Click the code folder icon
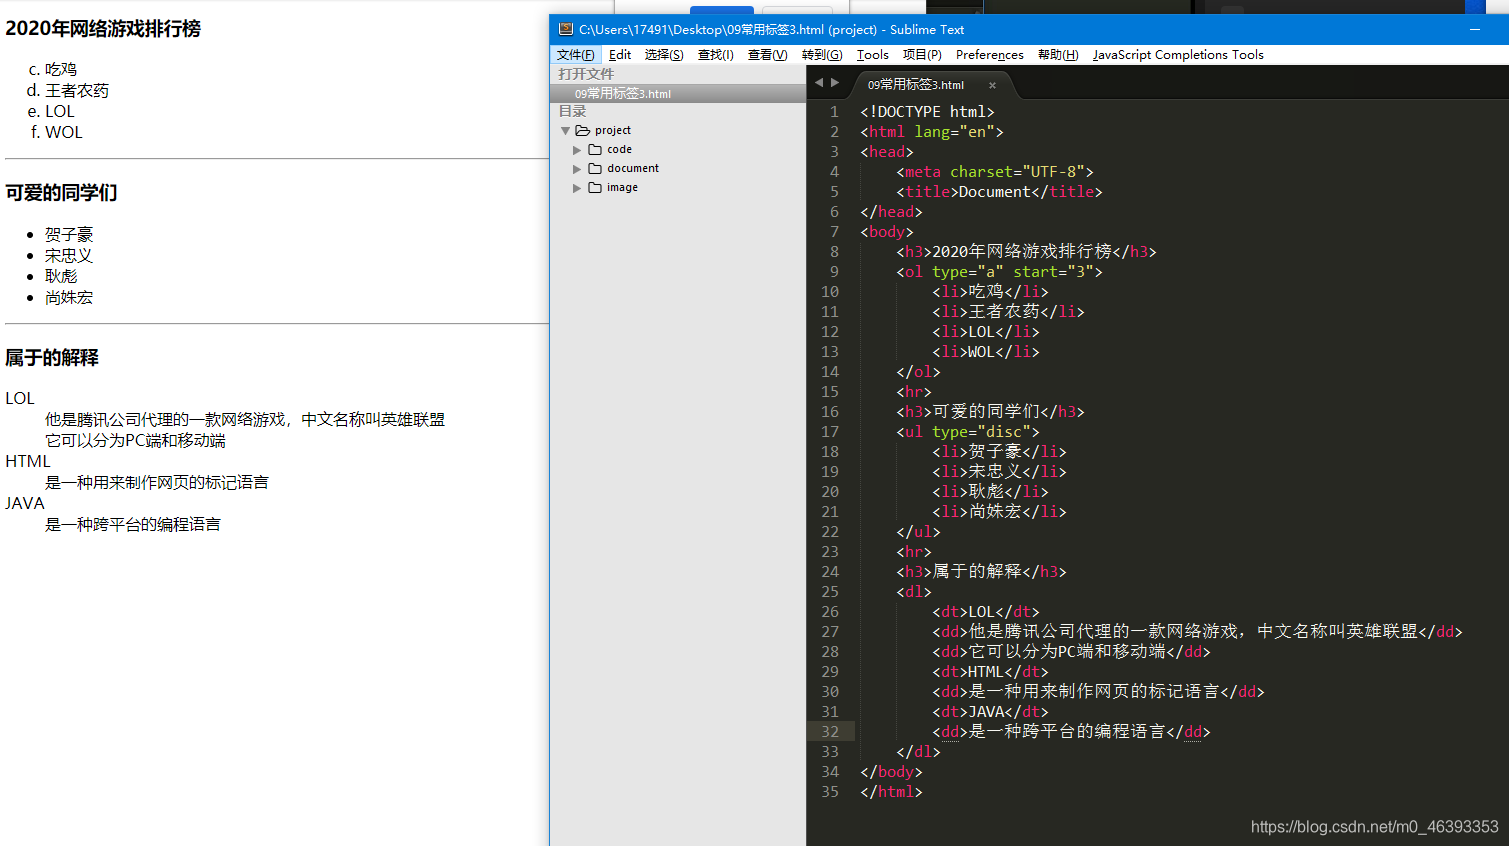The width and height of the screenshot is (1509, 846). 595,149
